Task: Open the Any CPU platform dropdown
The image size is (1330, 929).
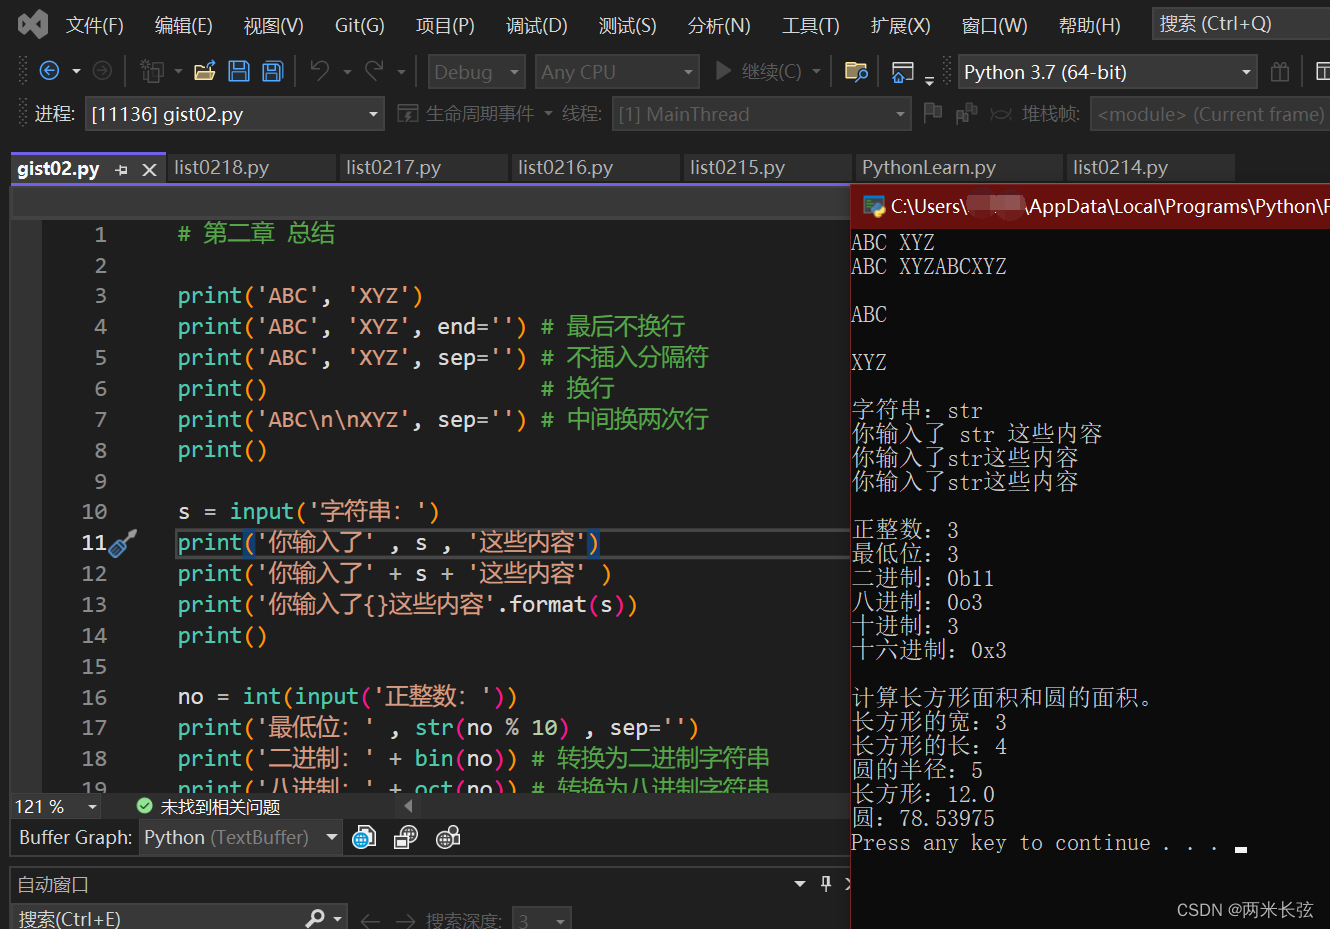Action: (617, 72)
